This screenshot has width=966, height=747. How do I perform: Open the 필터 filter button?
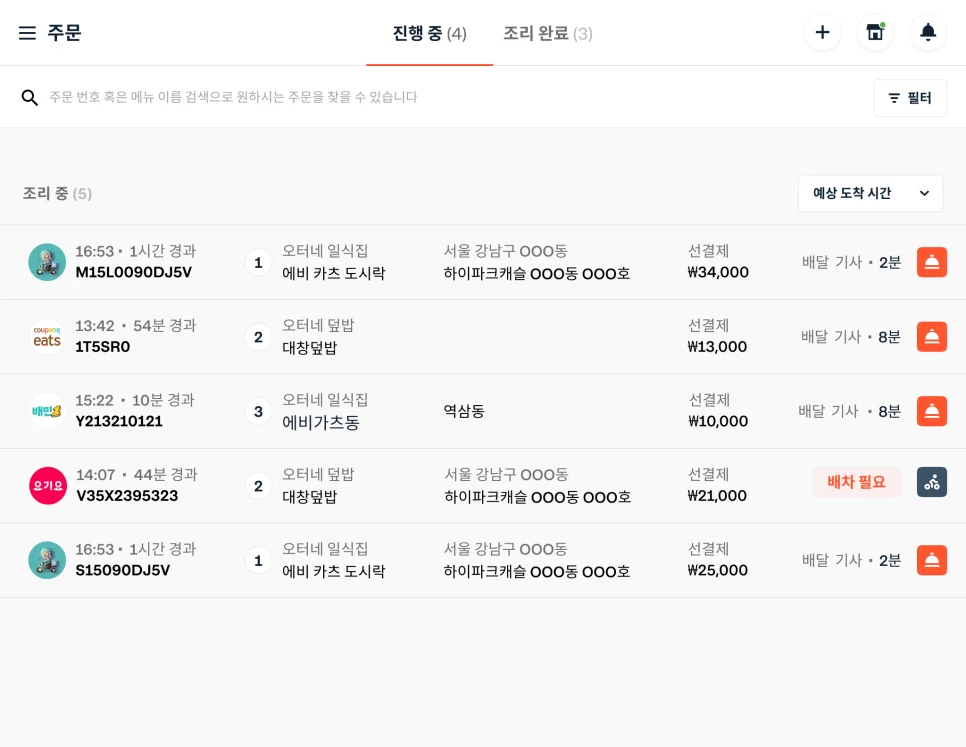(909, 98)
